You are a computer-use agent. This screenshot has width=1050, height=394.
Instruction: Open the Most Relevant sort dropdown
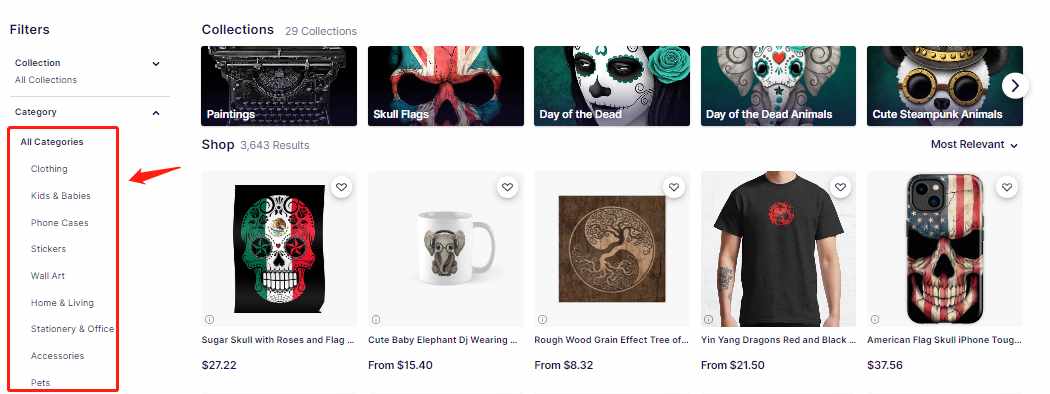click(x=974, y=145)
